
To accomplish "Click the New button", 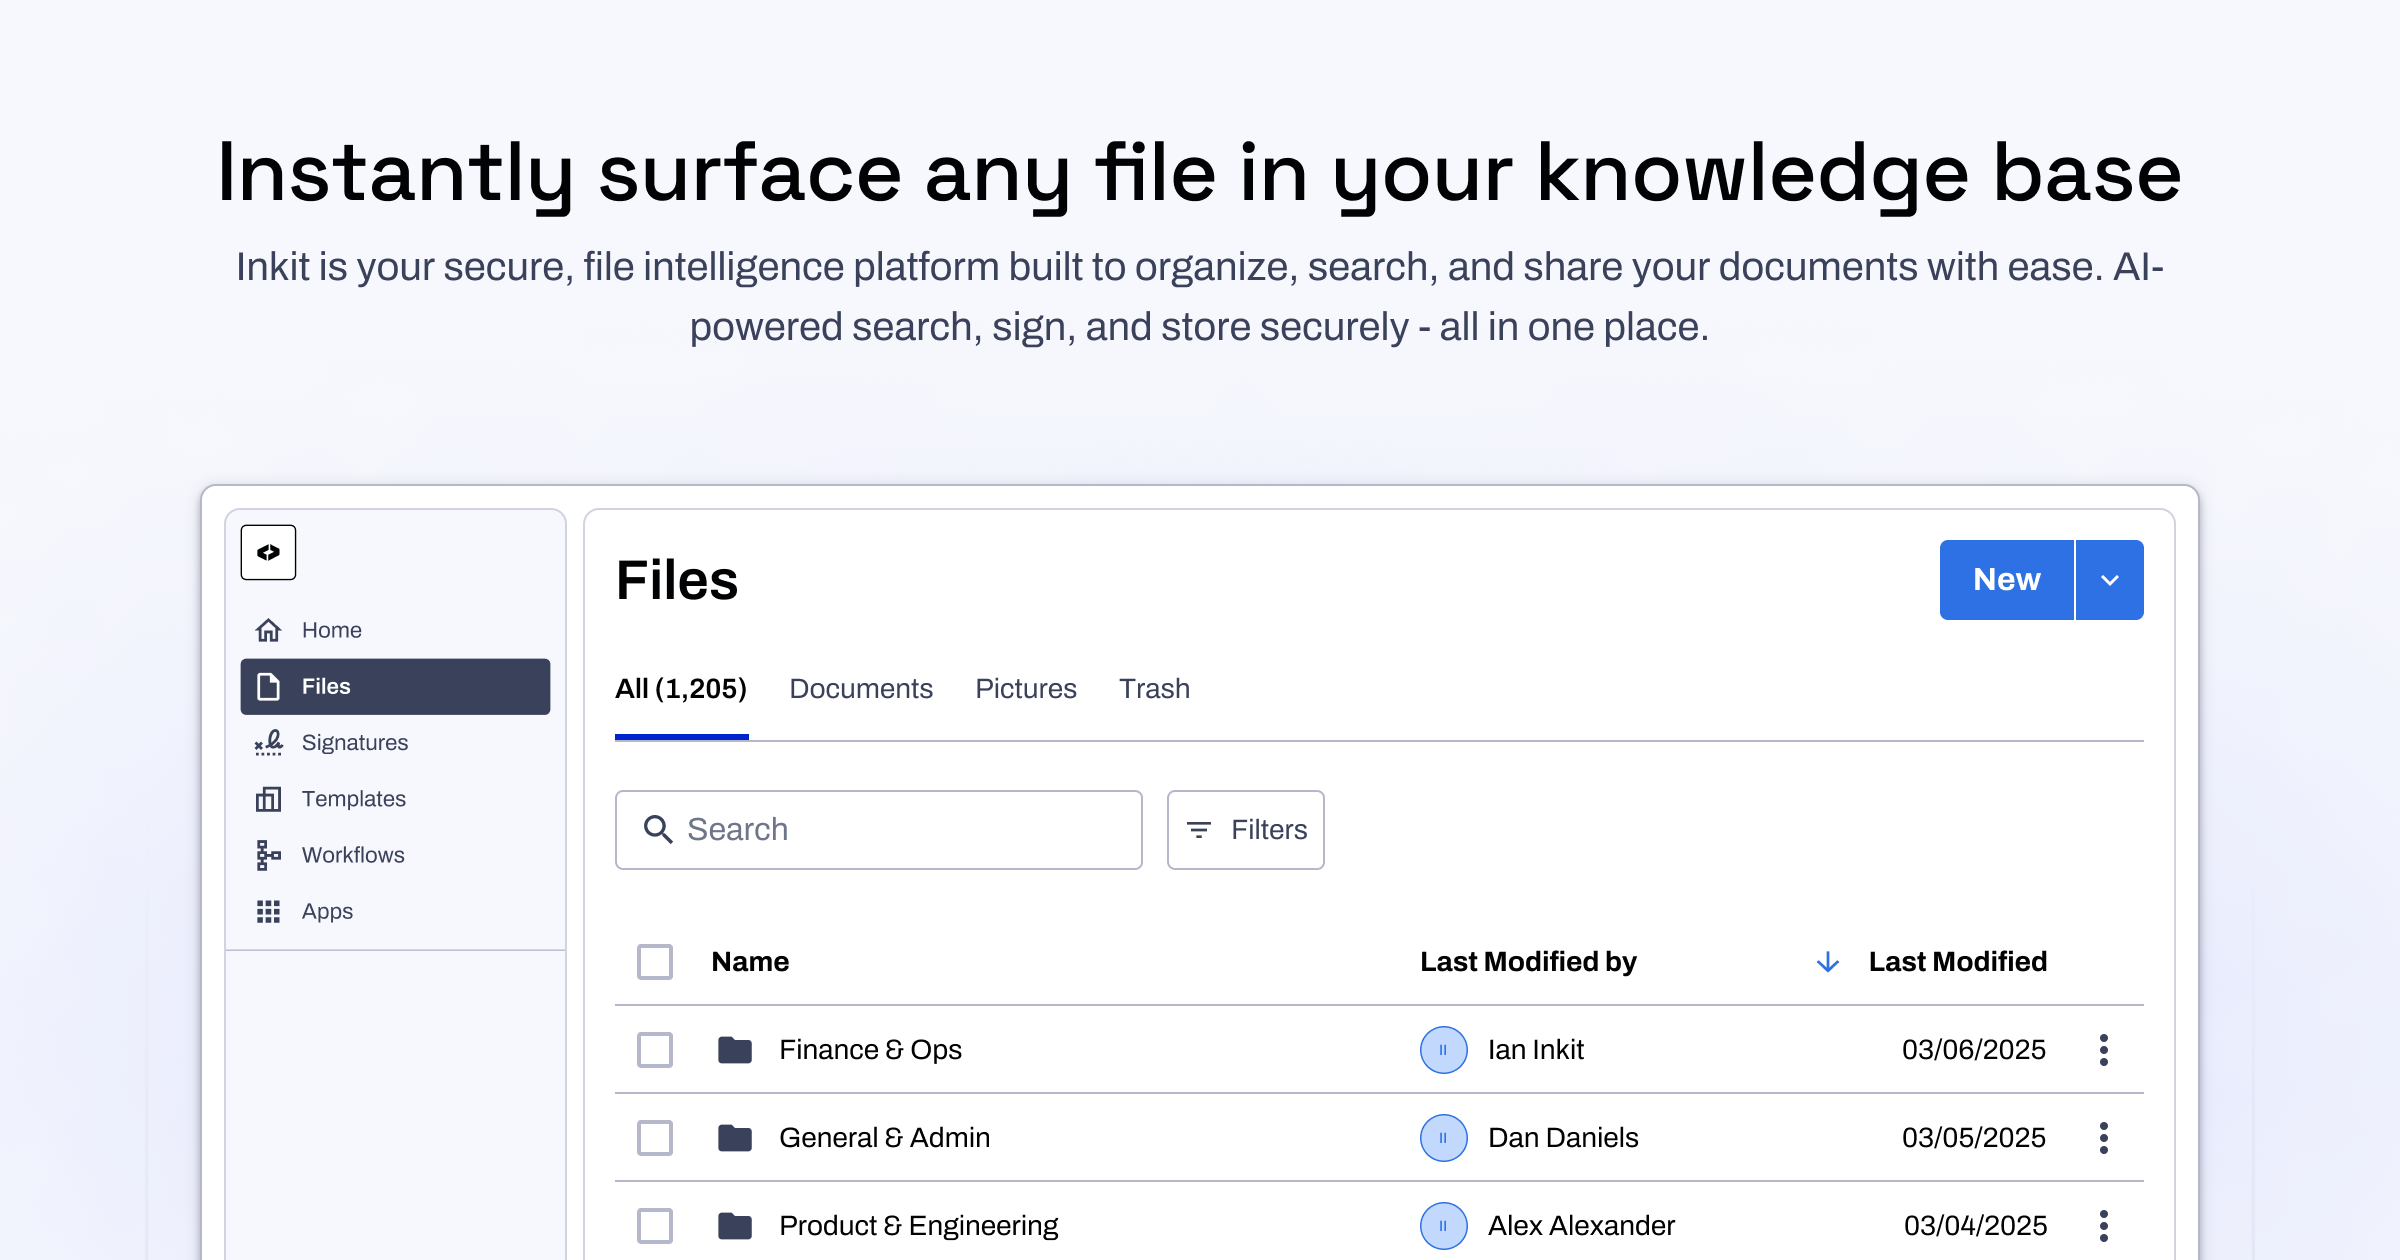I will click(2004, 579).
